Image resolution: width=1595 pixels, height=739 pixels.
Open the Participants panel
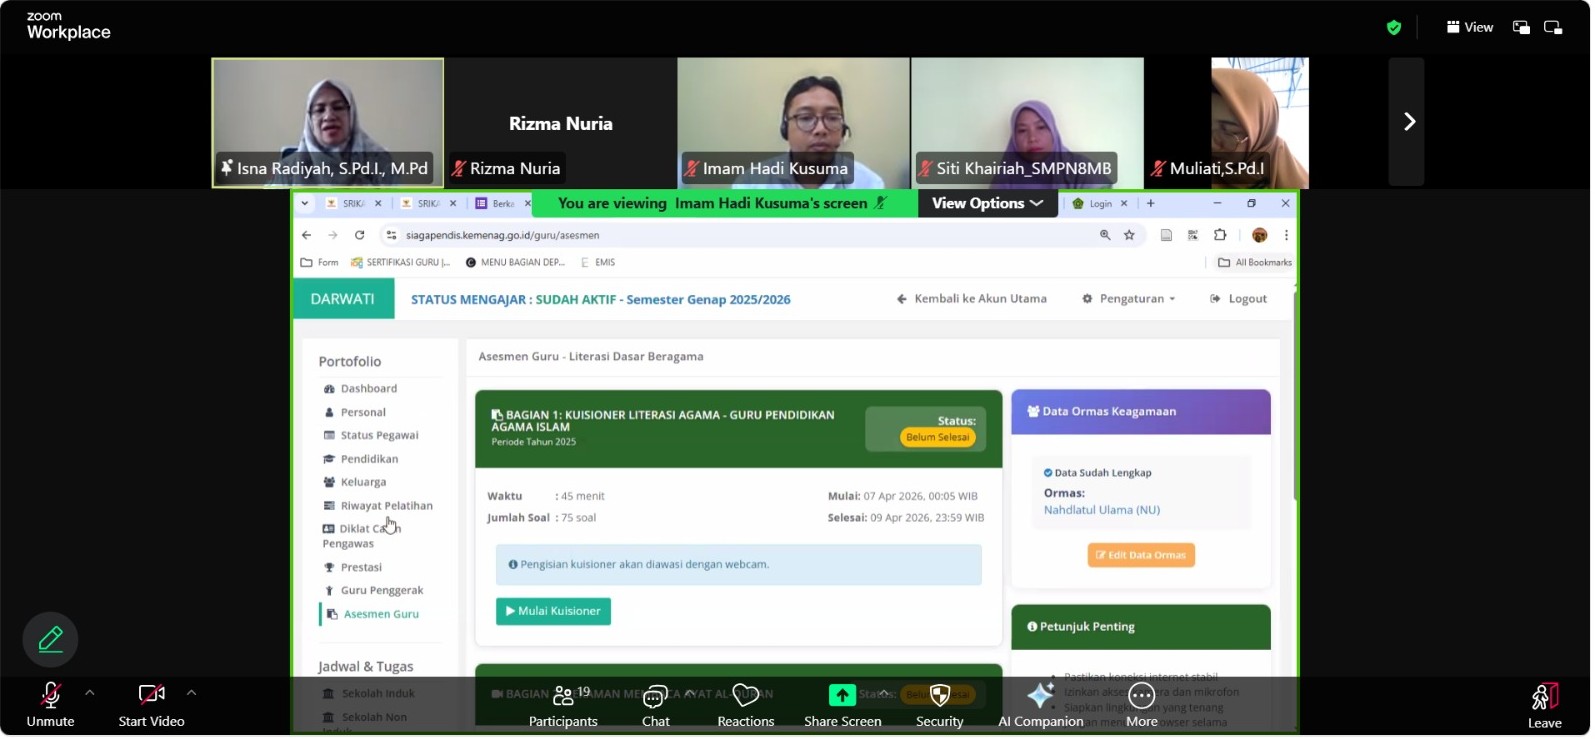pos(563,705)
